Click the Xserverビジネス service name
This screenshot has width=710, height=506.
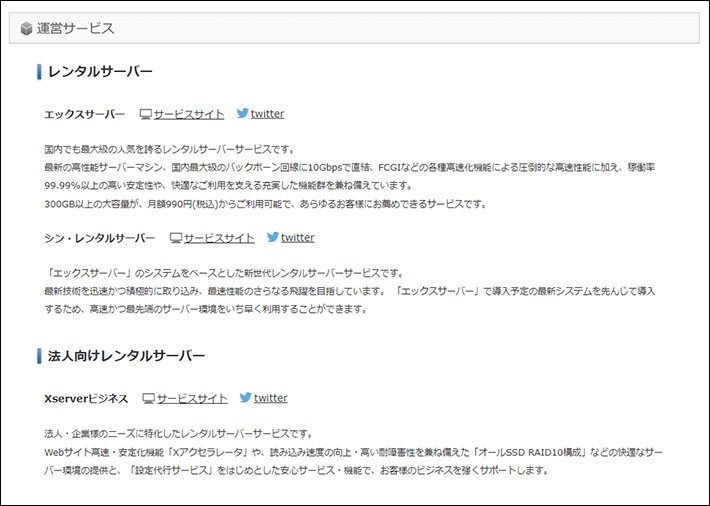[x=86, y=399]
